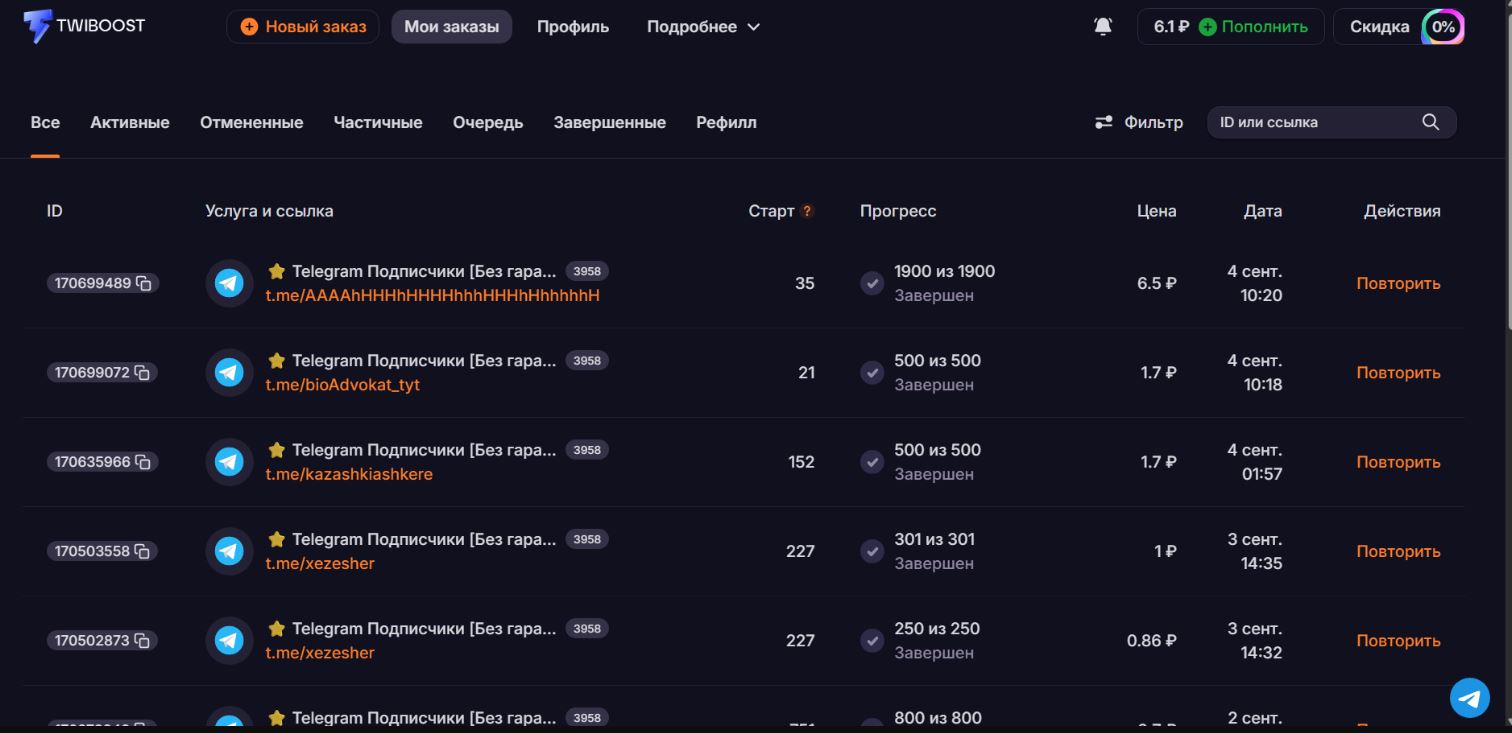Viewport: 1512px width, 733px height.
Task: Switch to the Активные tab
Action: coord(130,122)
